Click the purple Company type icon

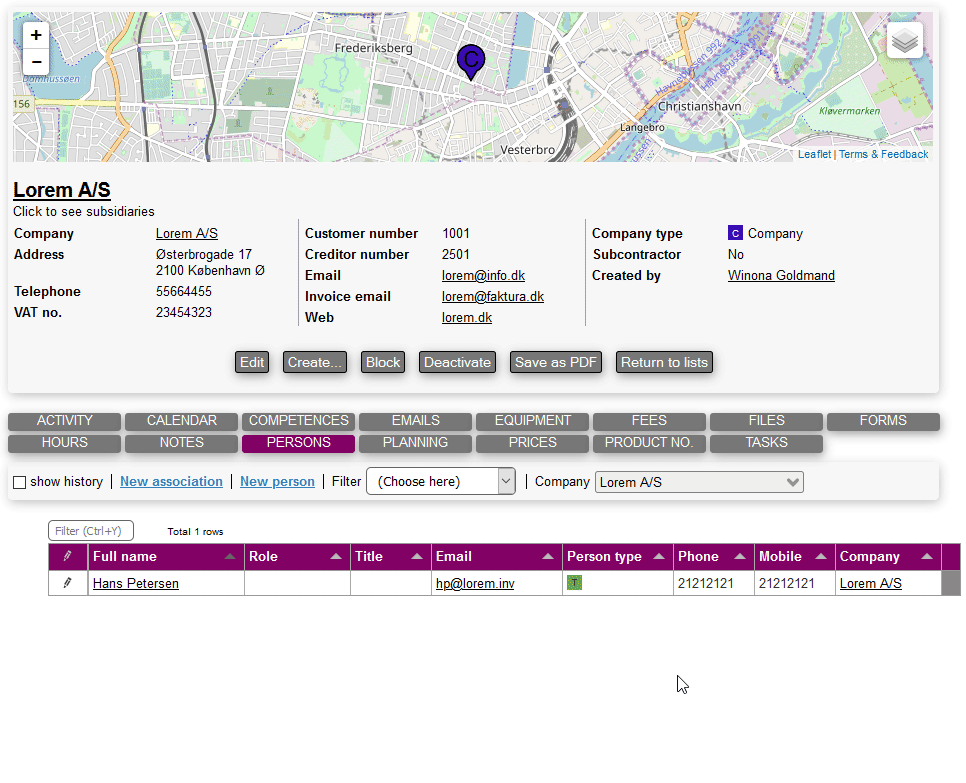tap(735, 234)
